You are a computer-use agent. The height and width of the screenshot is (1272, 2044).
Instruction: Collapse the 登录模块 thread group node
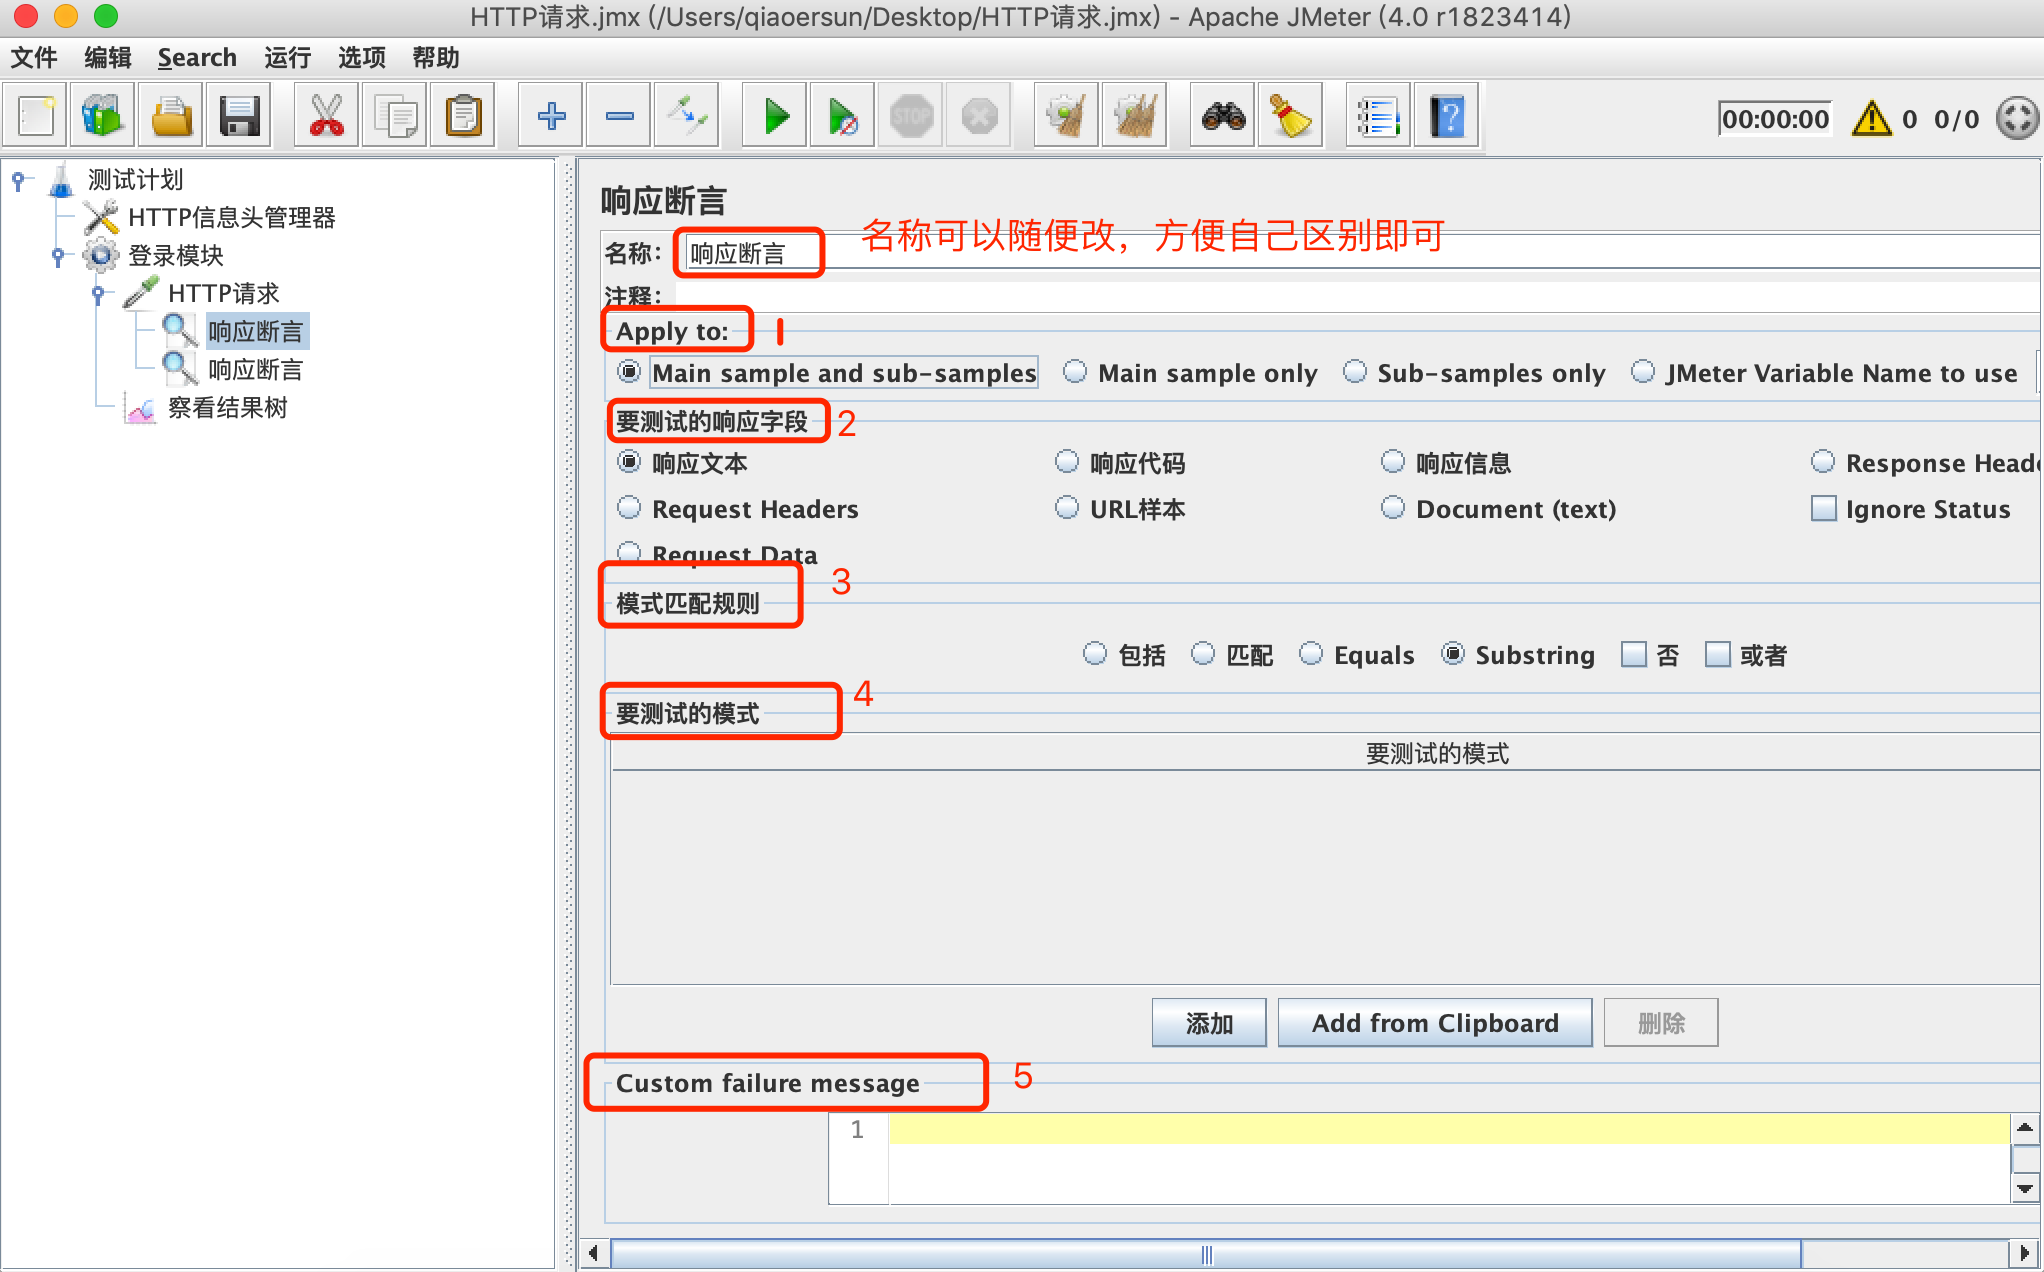58,256
